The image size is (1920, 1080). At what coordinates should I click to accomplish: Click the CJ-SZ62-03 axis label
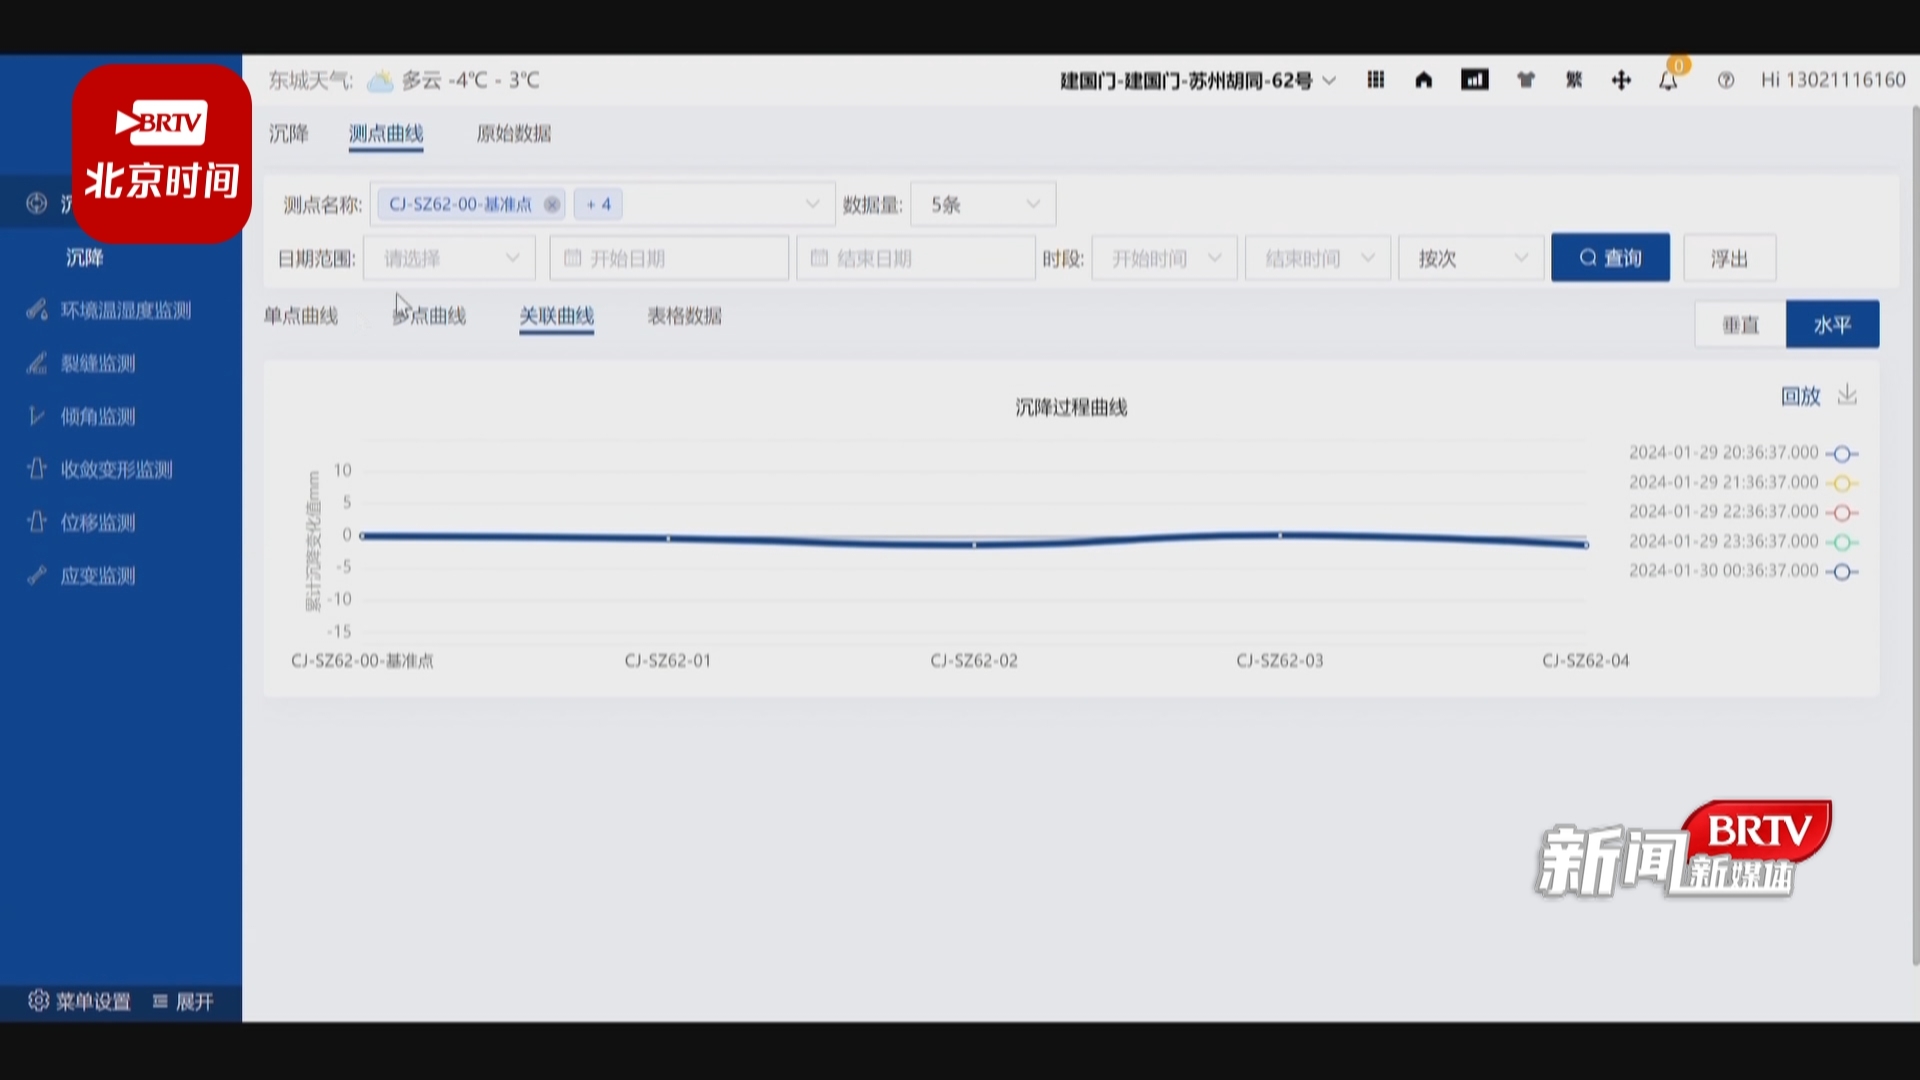coord(1280,661)
